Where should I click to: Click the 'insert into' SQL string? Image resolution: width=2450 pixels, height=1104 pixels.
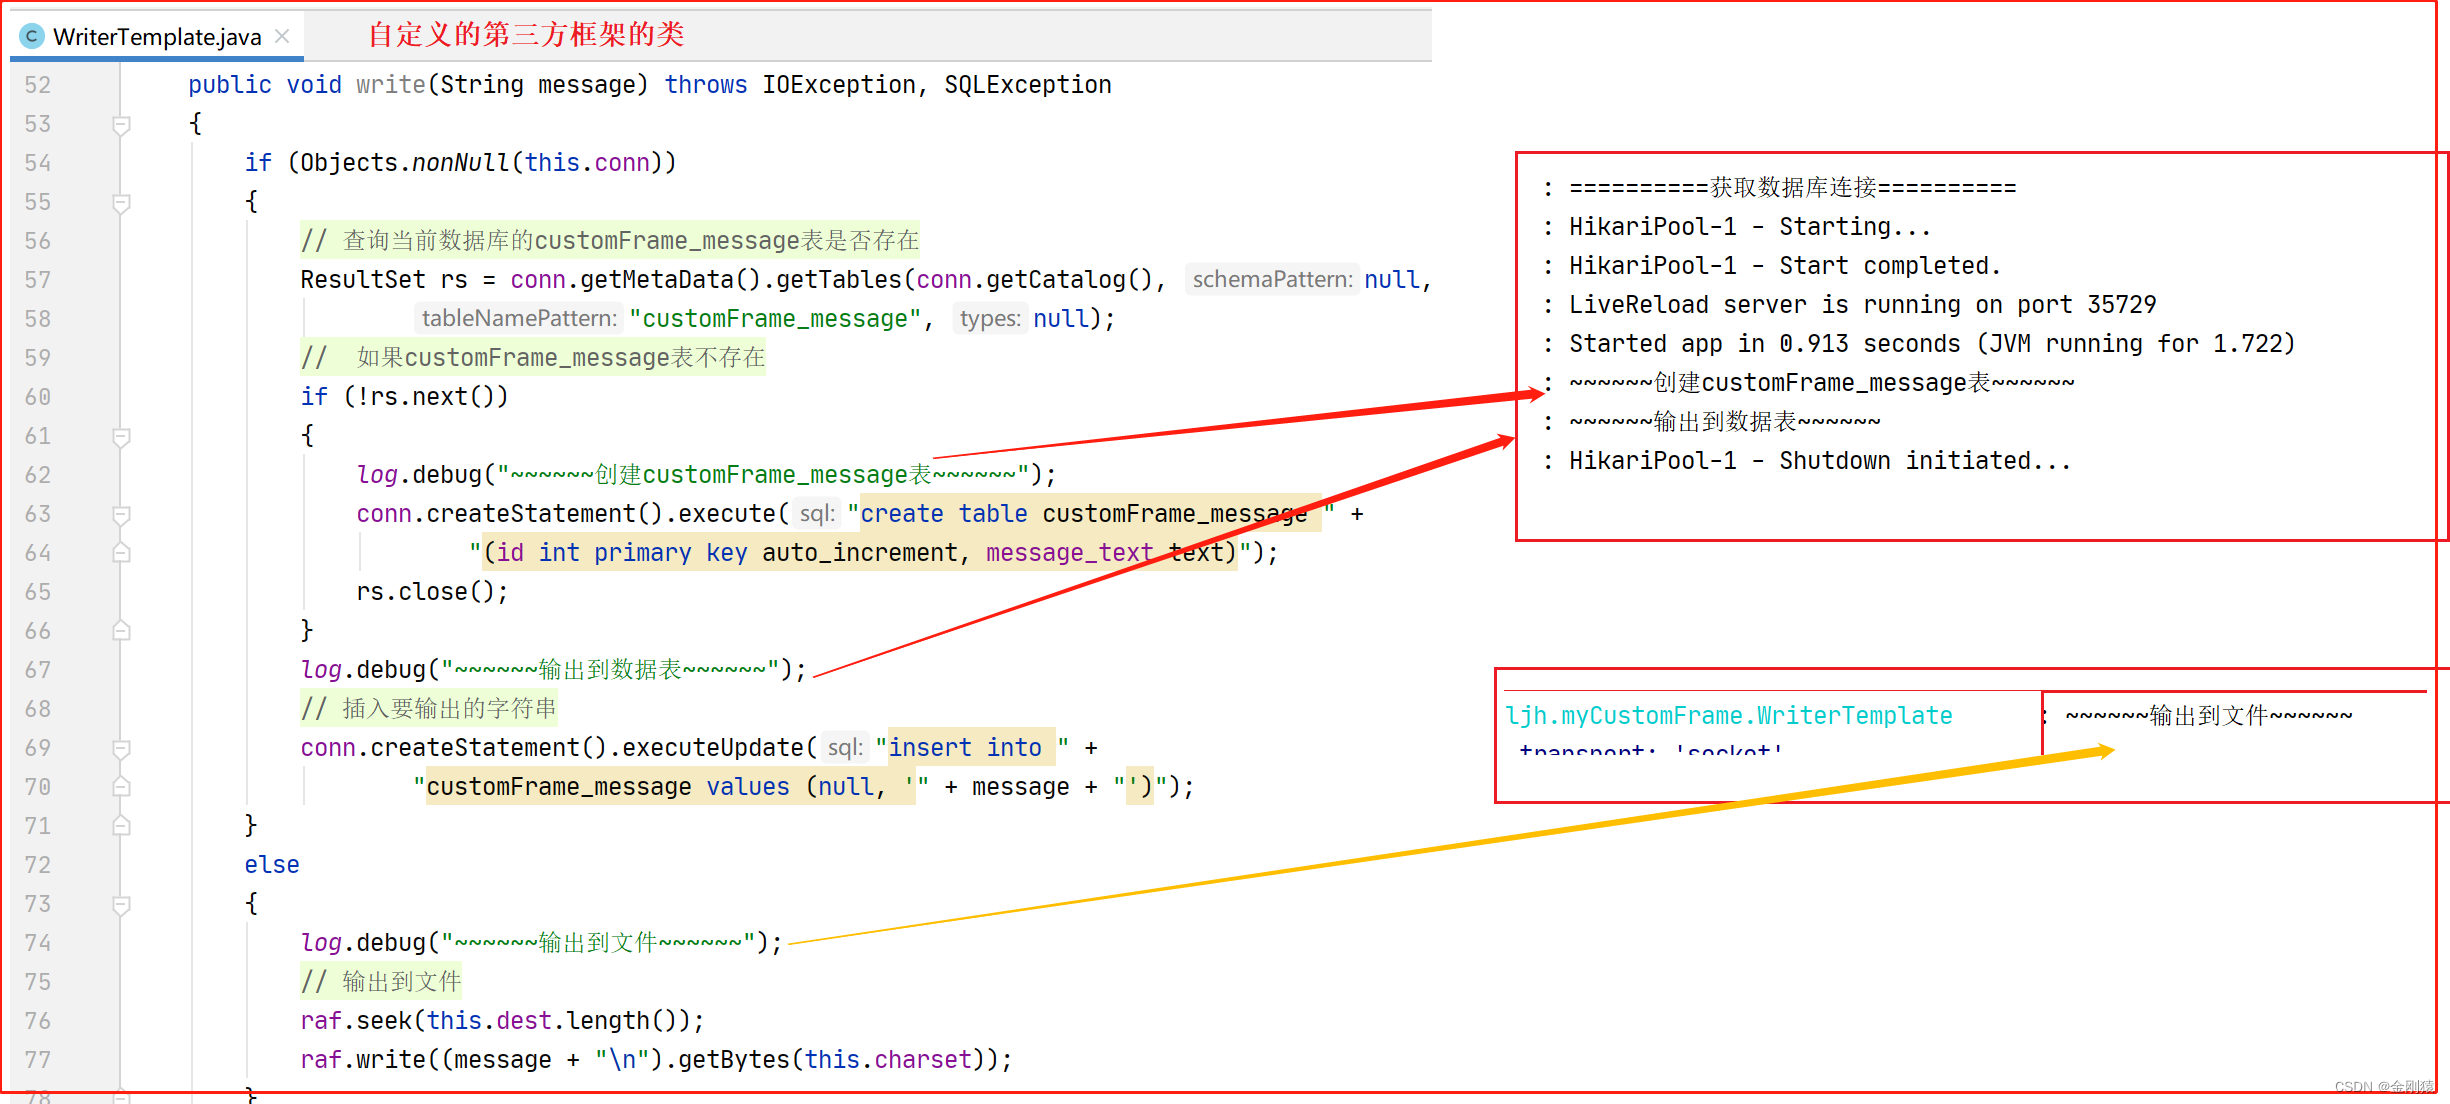(972, 748)
